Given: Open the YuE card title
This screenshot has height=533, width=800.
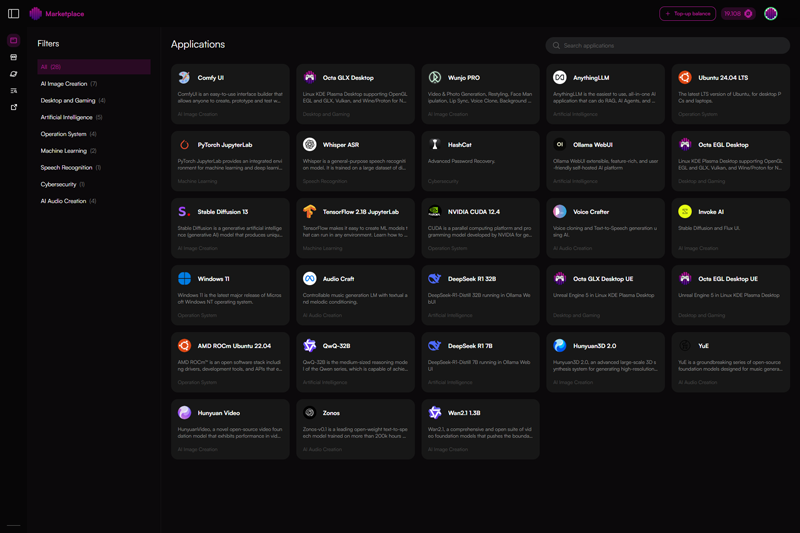Looking at the screenshot, I should (x=703, y=346).
